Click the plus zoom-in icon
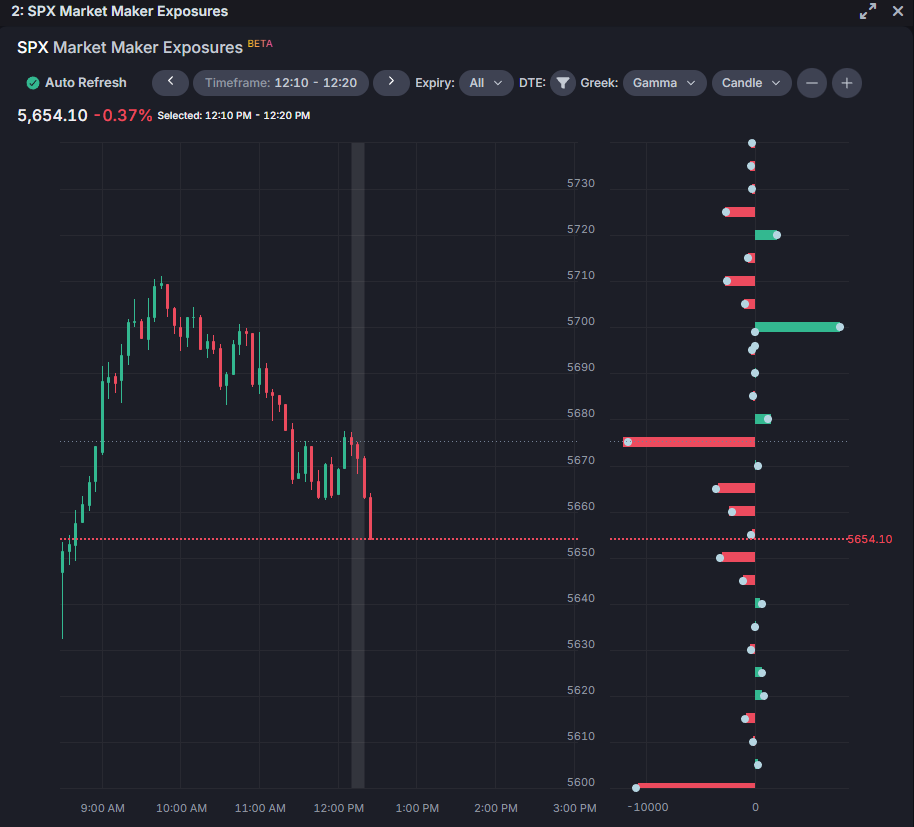 point(846,83)
